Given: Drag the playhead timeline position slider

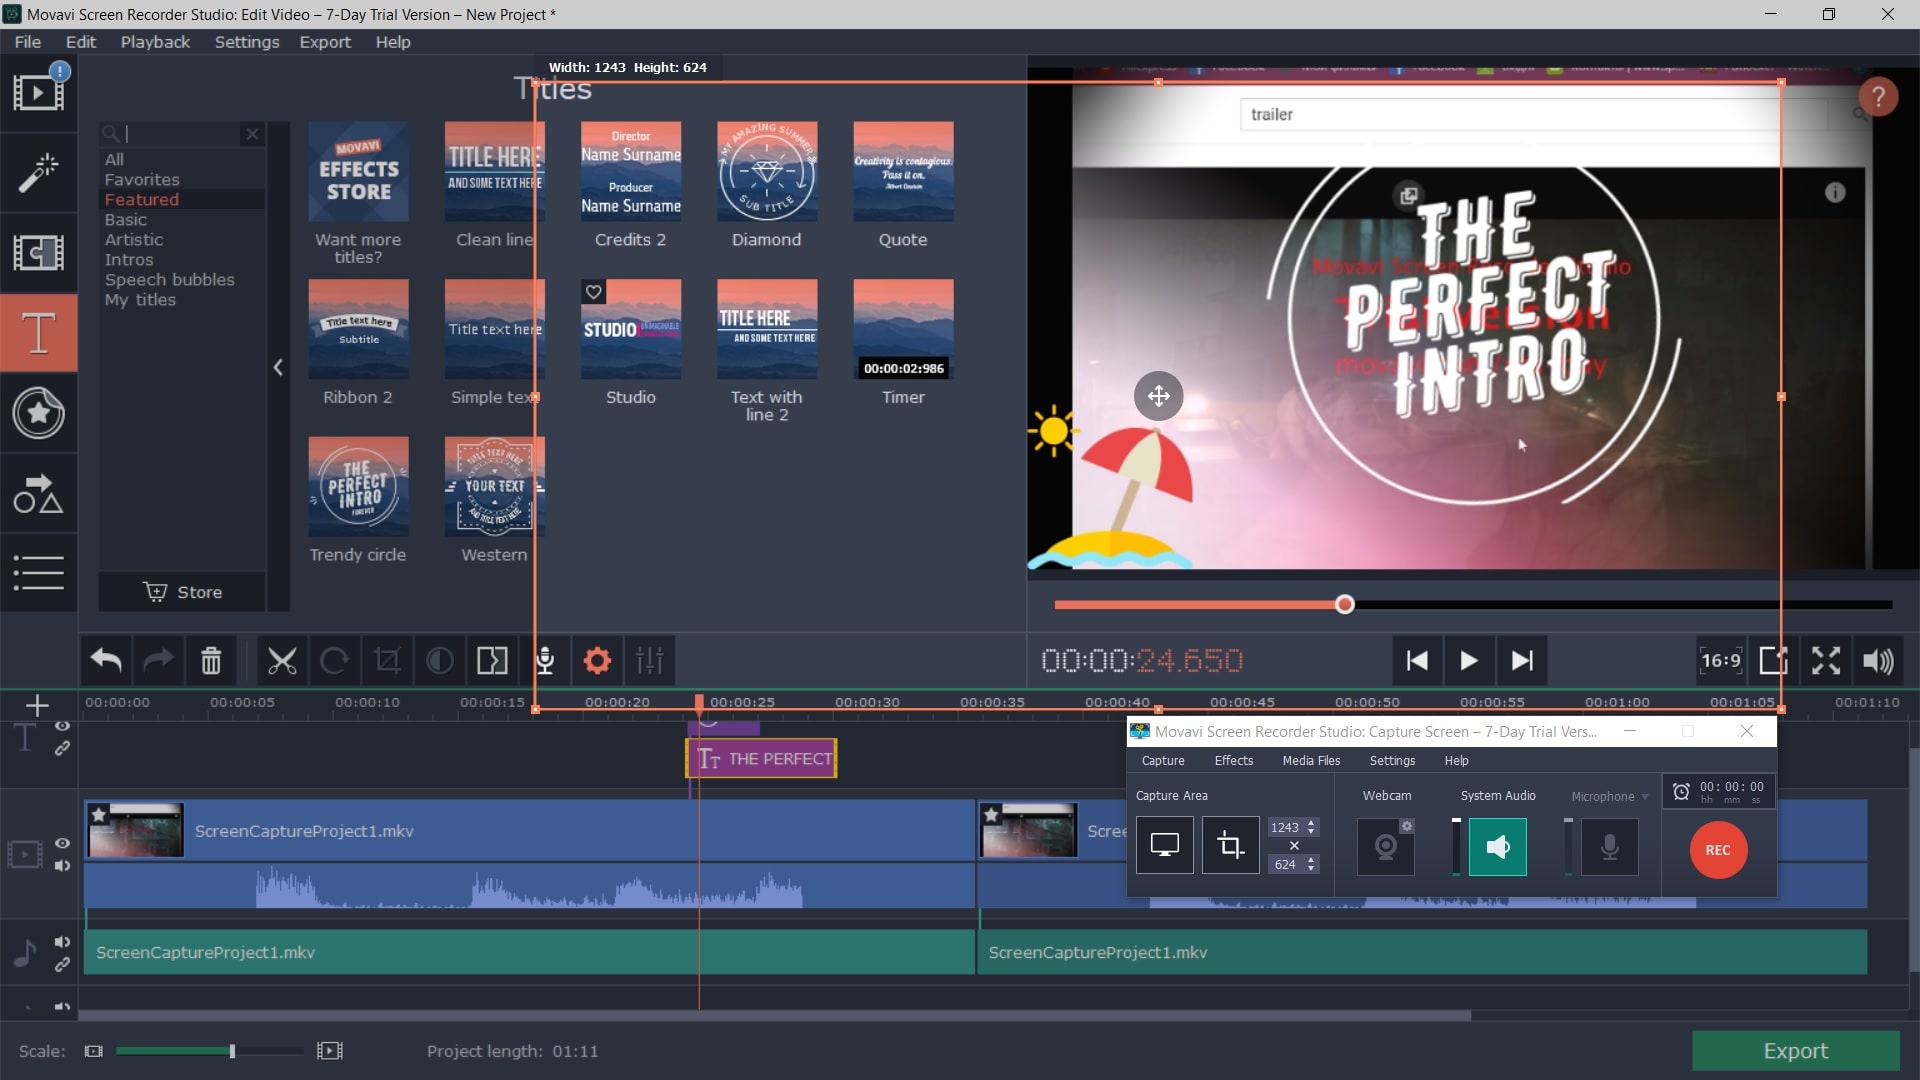Looking at the screenshot, I should click(x=1344, y=604).
